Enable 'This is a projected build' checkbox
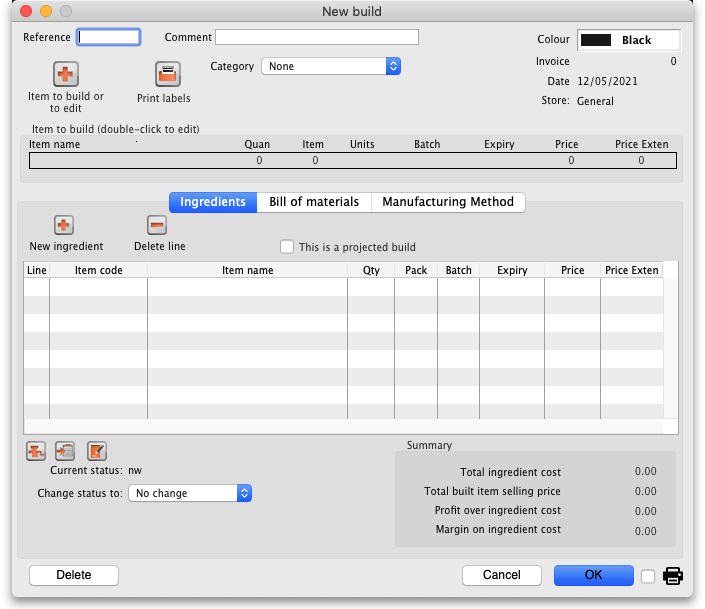Screen dimensions: 705x609 (x=288, y=247)
